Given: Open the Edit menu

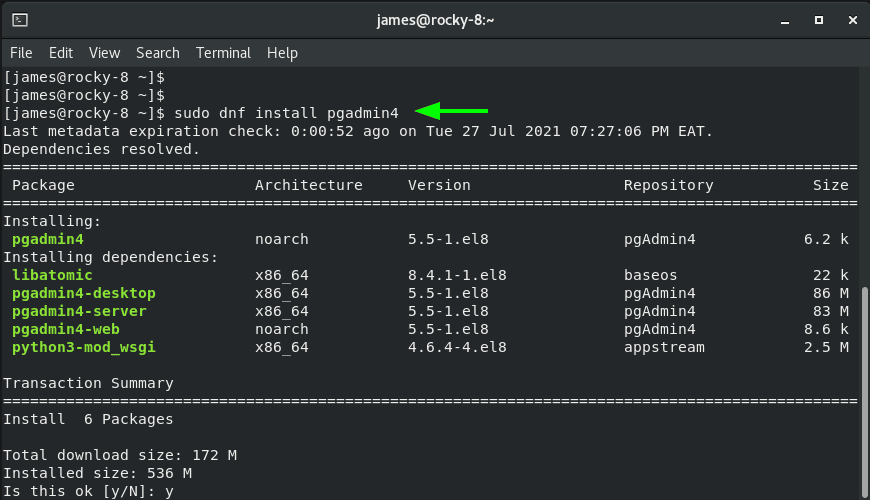Looking at the screenshot, I should pos(60,53).
